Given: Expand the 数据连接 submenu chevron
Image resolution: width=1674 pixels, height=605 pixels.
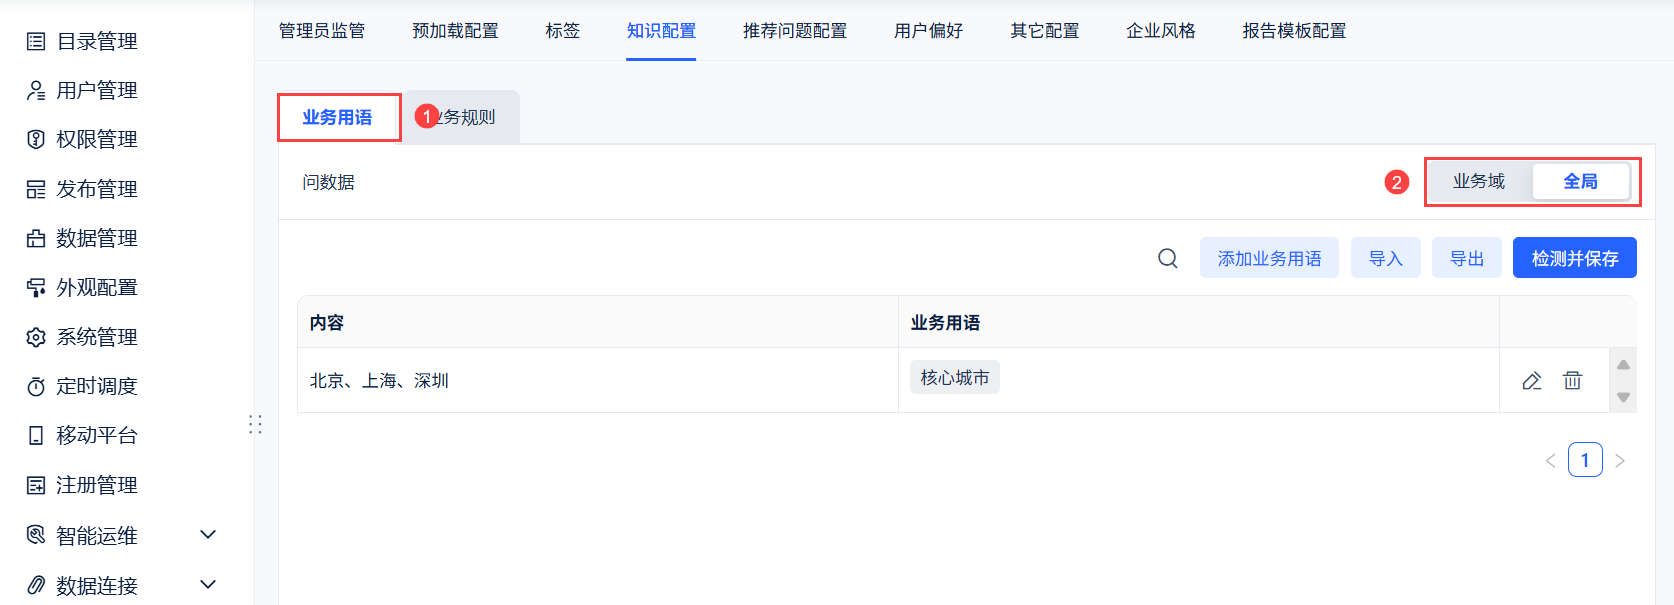Looking at the screenshot, I should click(208, 585).
